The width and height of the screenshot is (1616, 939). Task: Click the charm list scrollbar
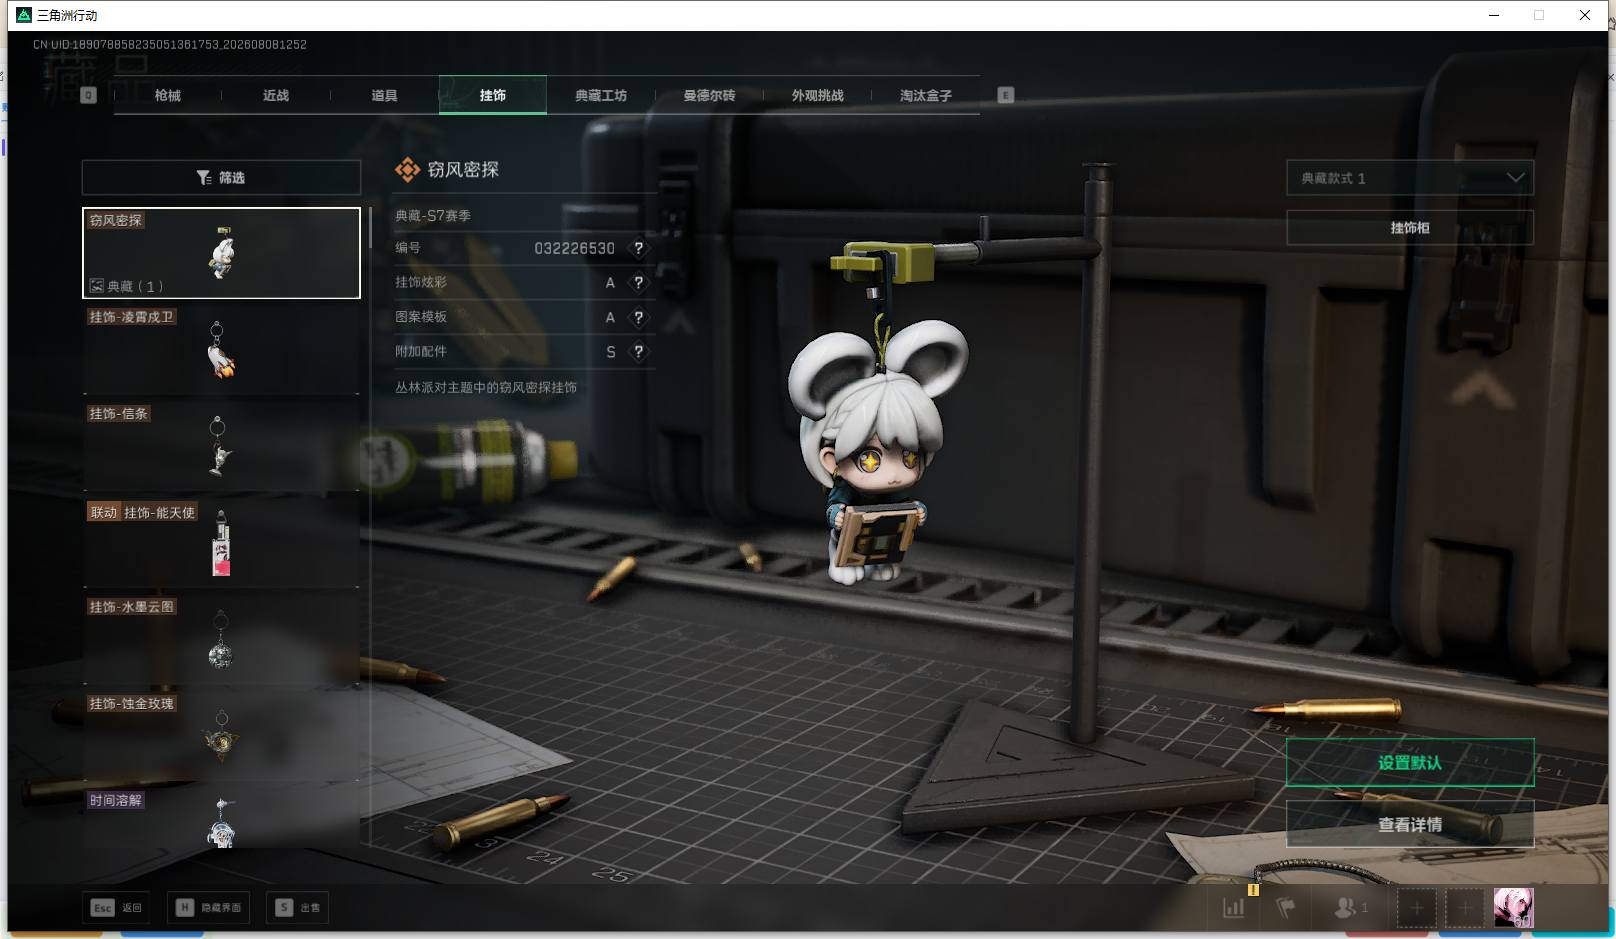pyautogui.click(x=370, y=229)
